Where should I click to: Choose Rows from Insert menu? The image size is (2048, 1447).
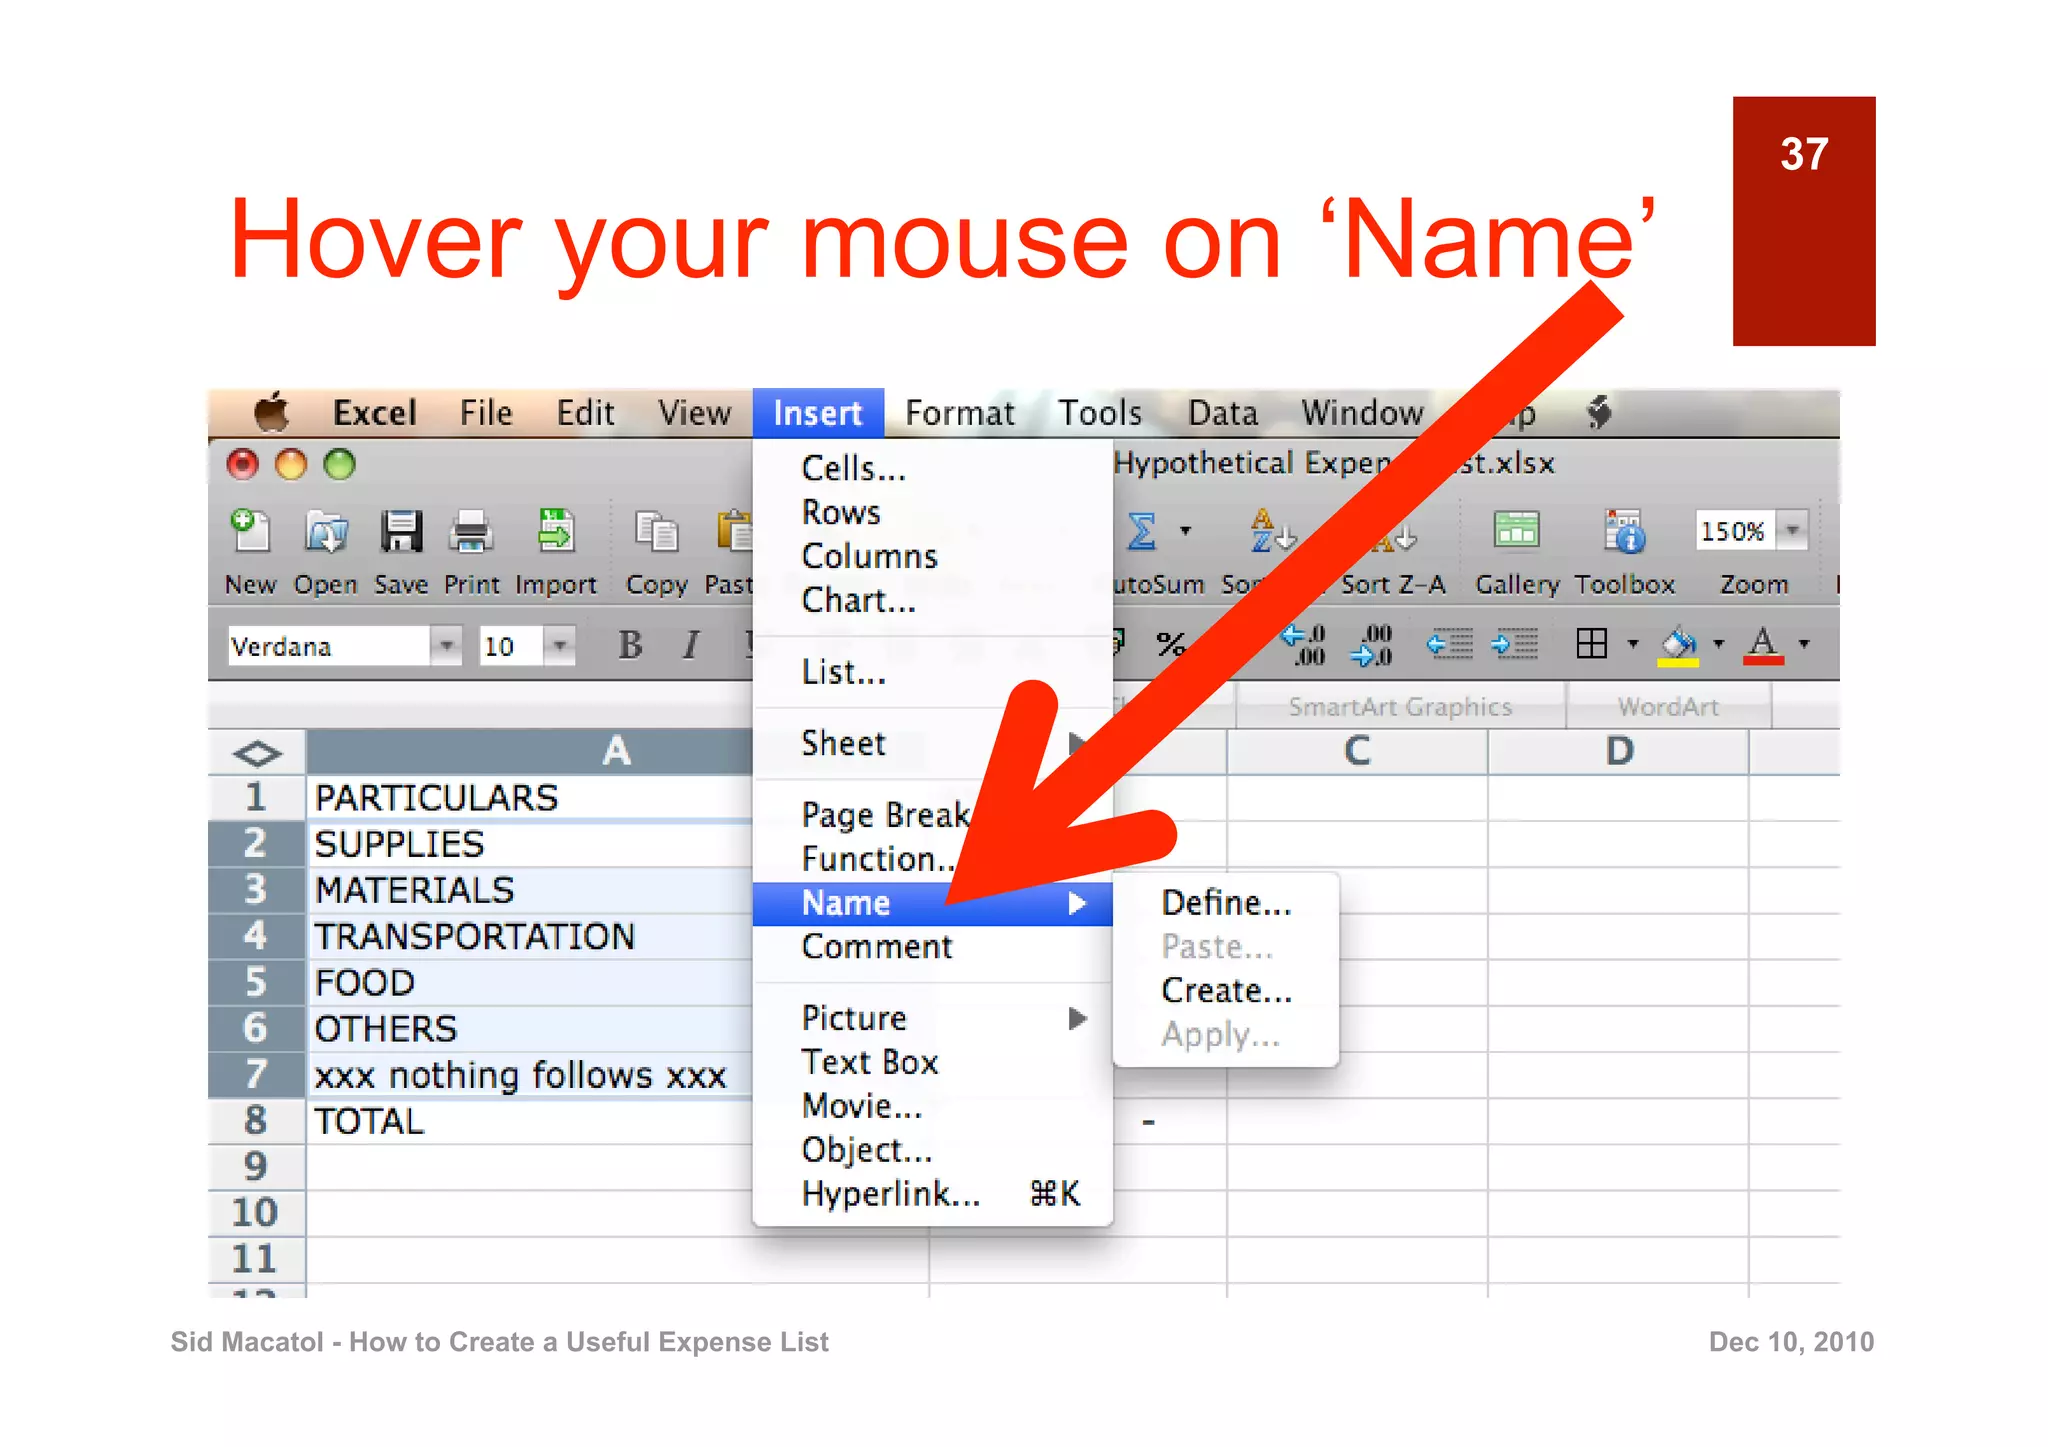[933, 512]
